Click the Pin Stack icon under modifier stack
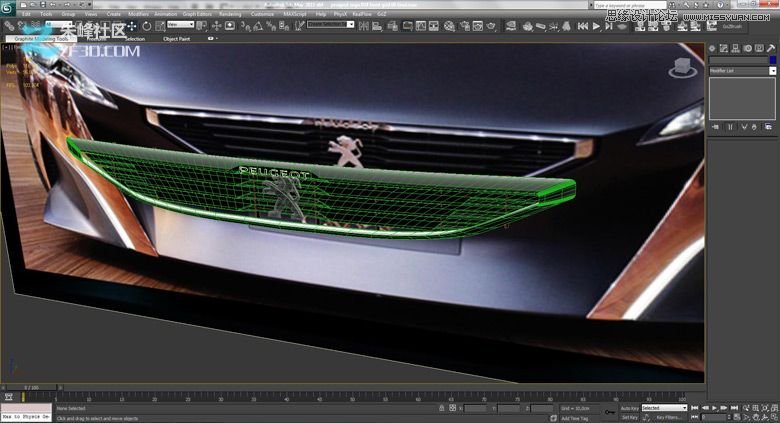The width and height of the screenshot is (780, 423). point(715,127)
